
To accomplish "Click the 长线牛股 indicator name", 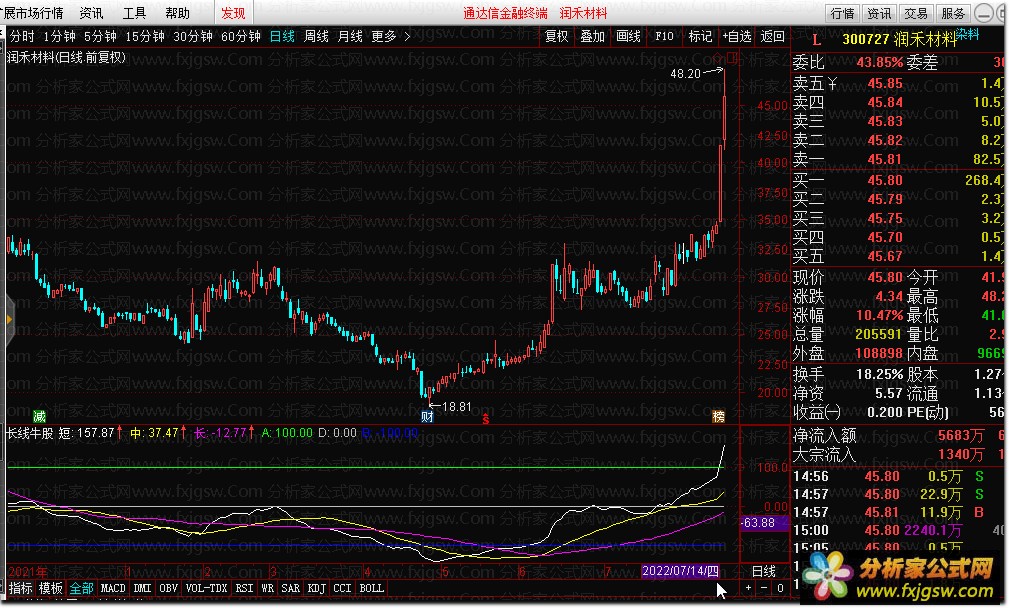I will (30, 433).
